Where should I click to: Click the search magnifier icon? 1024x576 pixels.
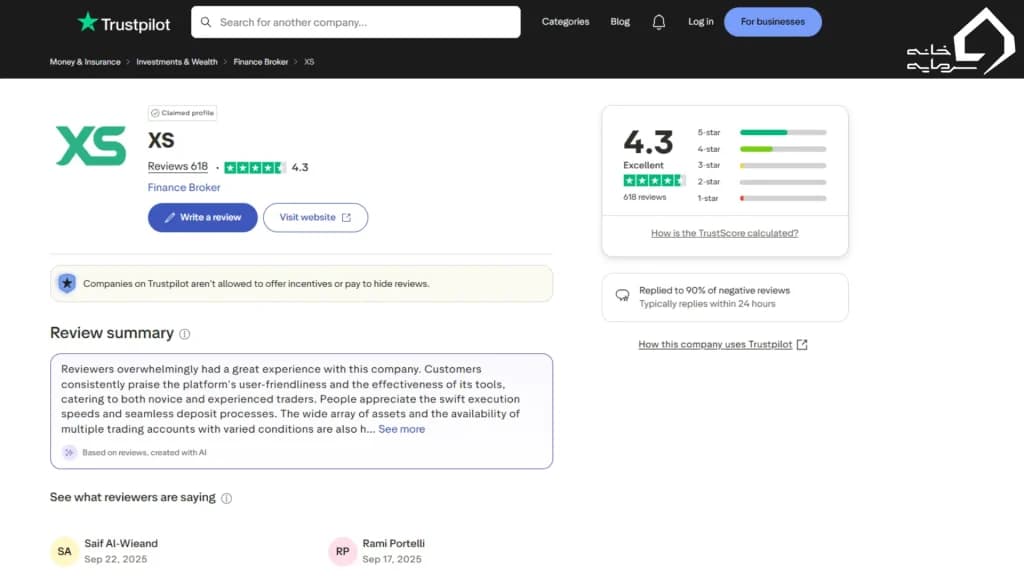(x=206, y=22)
